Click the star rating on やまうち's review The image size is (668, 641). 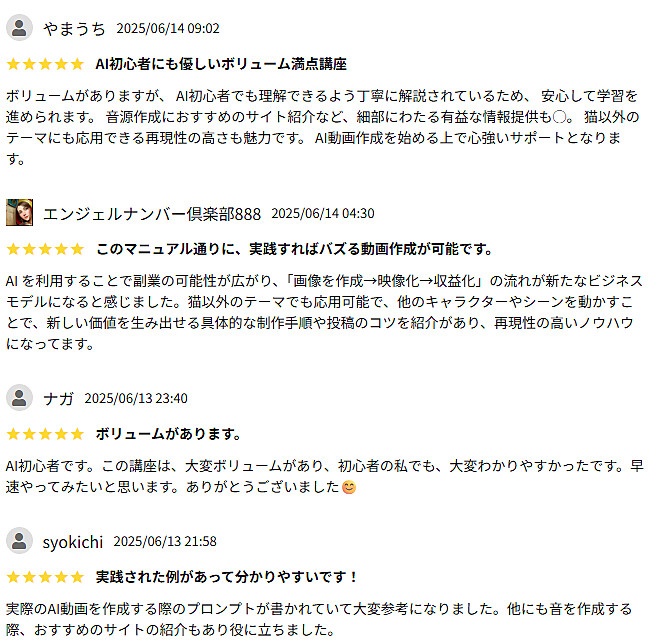point(45,64)
